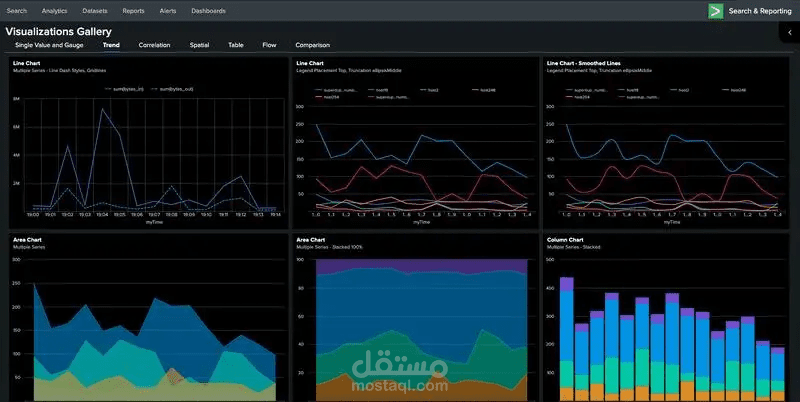
Task: Toggle host248 legend in Smoothed Lines chart
Action: click(734, 90)
